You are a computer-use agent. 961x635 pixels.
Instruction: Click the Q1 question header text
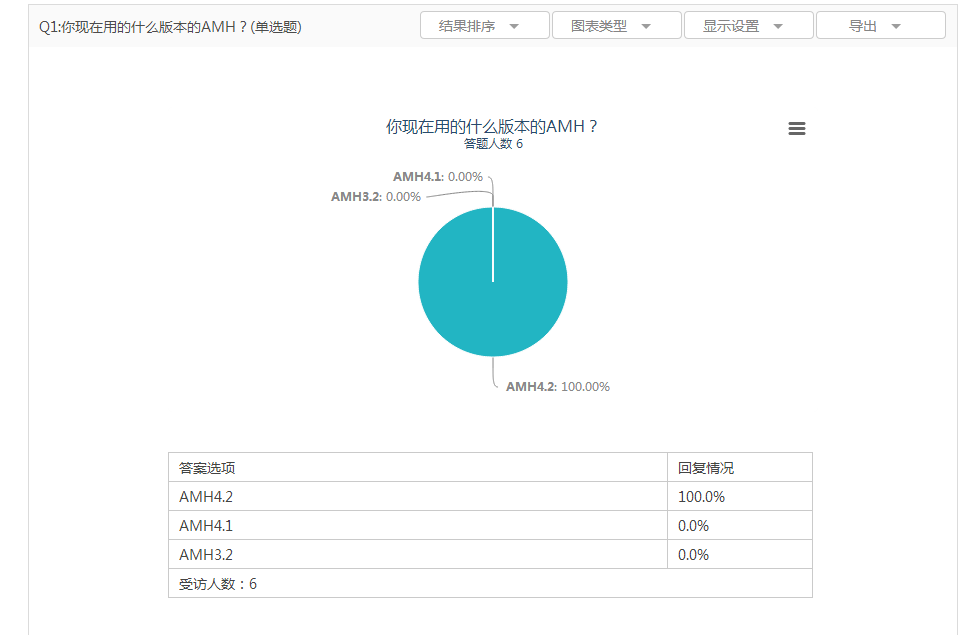point(170,27)
